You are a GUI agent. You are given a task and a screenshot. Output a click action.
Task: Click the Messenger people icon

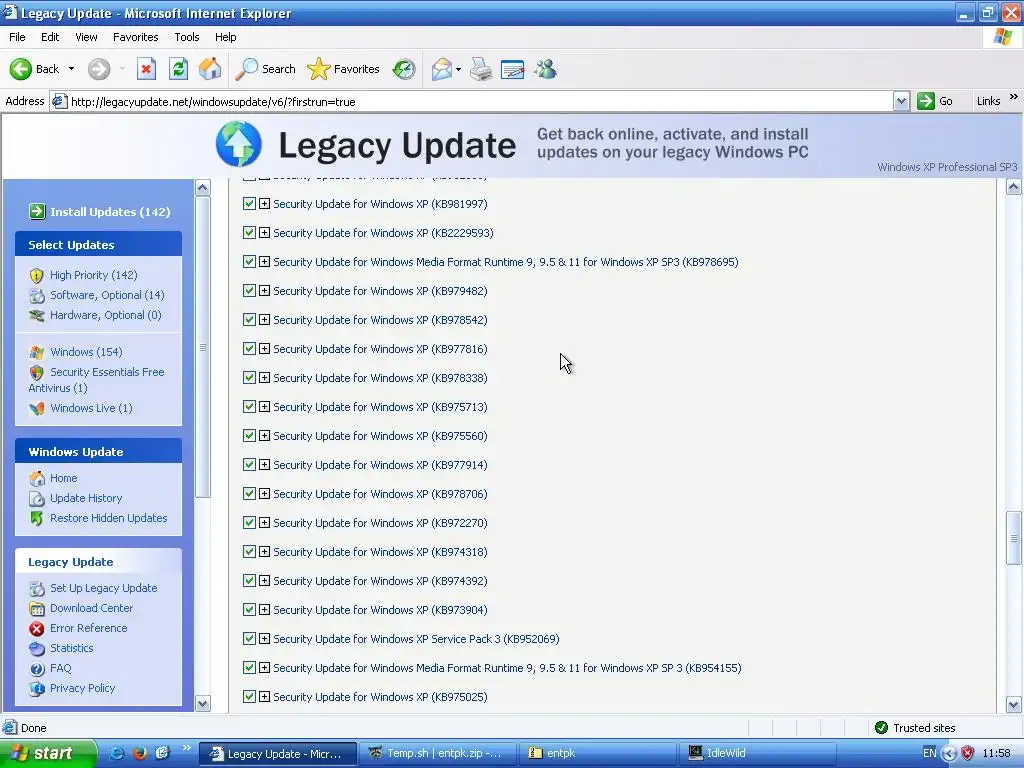pyautogui.click(x=545, y=69)
